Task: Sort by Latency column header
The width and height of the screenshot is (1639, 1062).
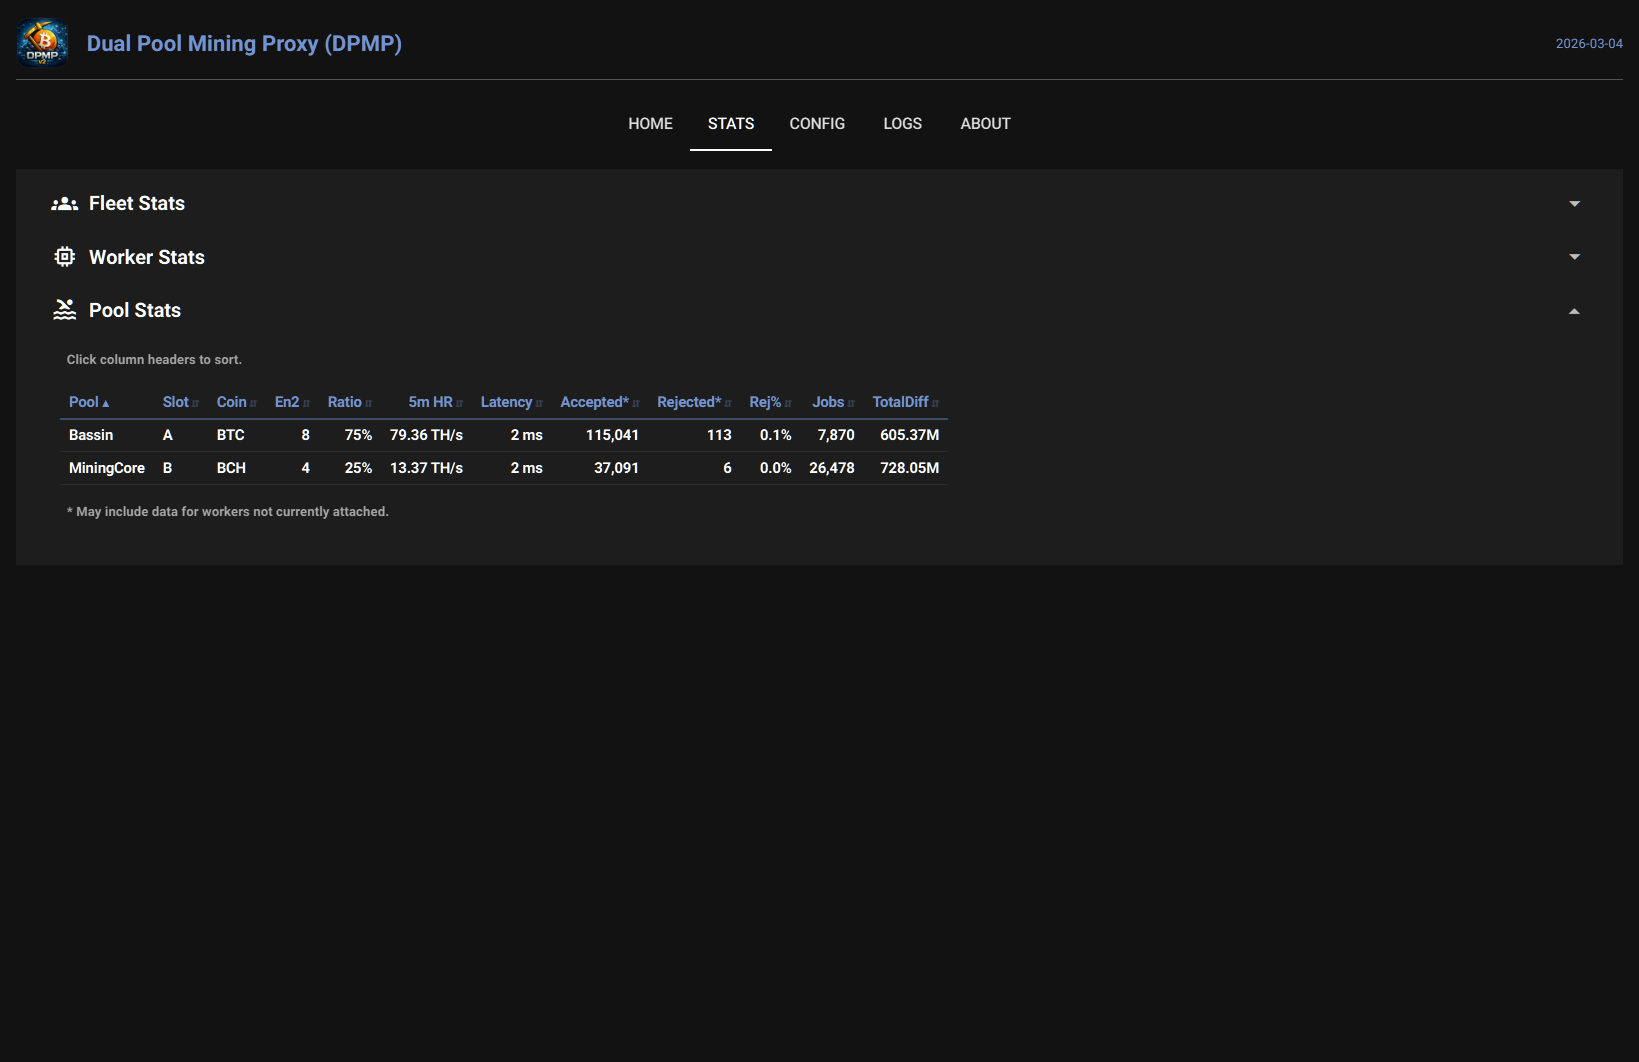Action: point(507,402)
